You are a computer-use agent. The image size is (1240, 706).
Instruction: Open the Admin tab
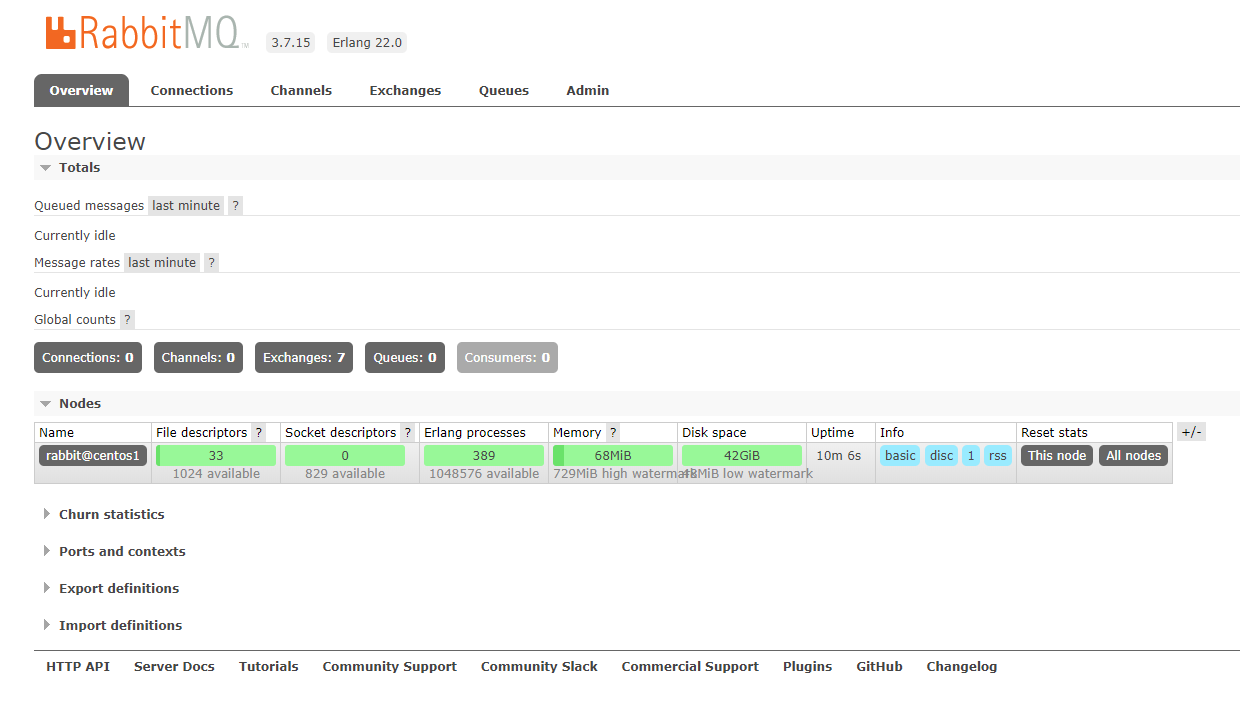coord(588,90)
